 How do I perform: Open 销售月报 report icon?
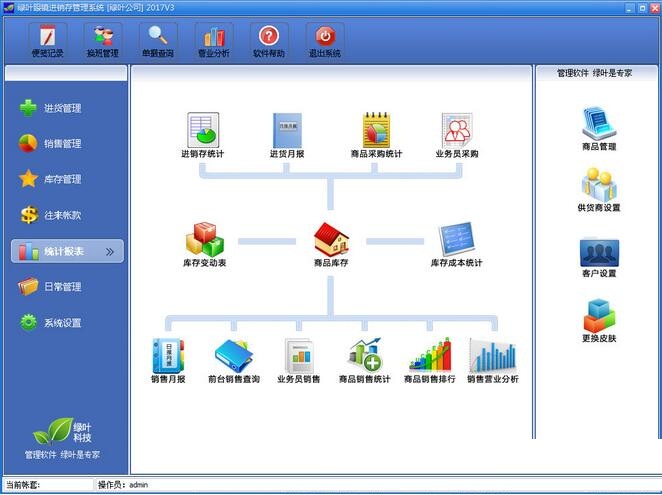coord(168,361)
